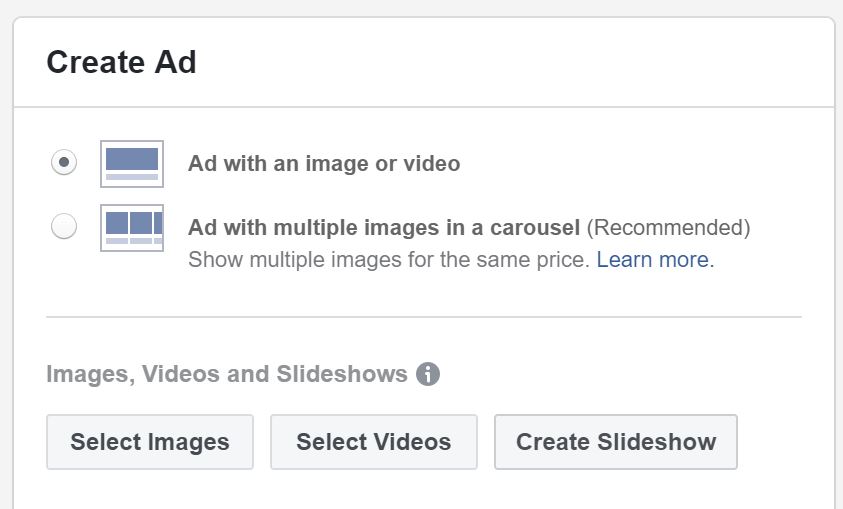Click "Show multiple images for the same price" text
The height and width of the screenshot is (509, 843).
[x=389, y=260]
